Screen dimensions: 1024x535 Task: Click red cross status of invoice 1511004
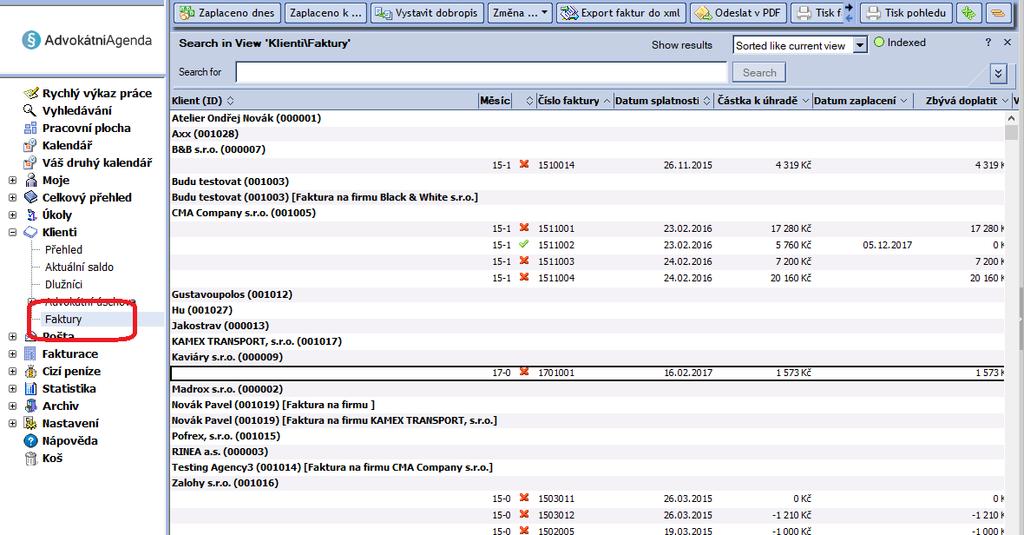pyautogui.click(x=524, y=277)
